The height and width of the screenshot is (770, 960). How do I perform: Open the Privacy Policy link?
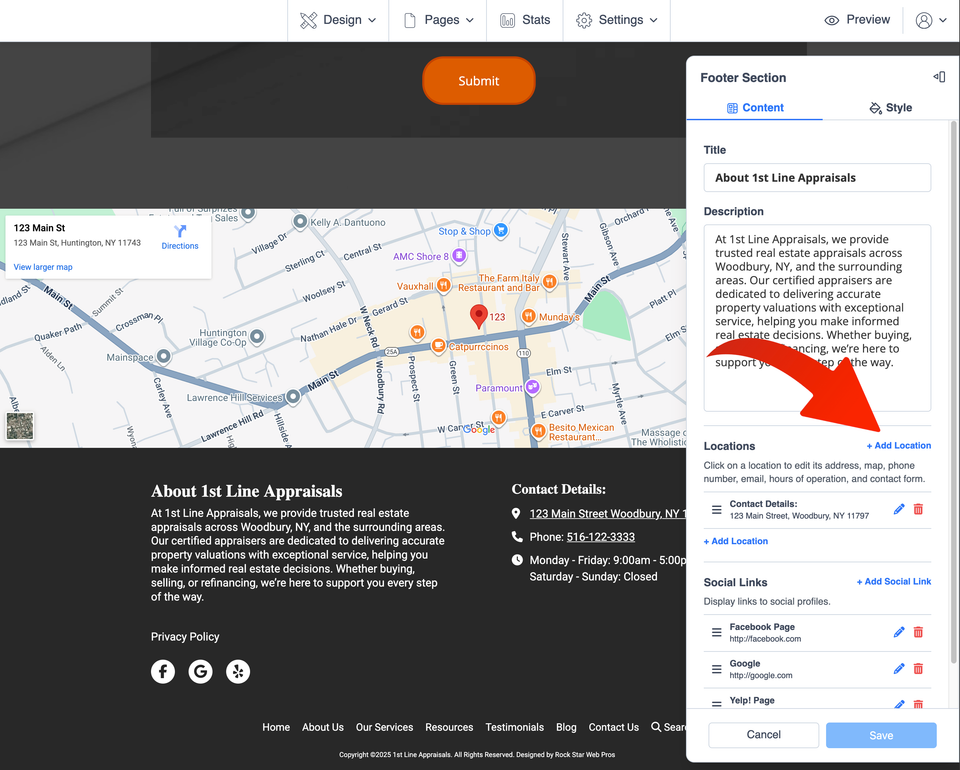[x=185, y=637]
